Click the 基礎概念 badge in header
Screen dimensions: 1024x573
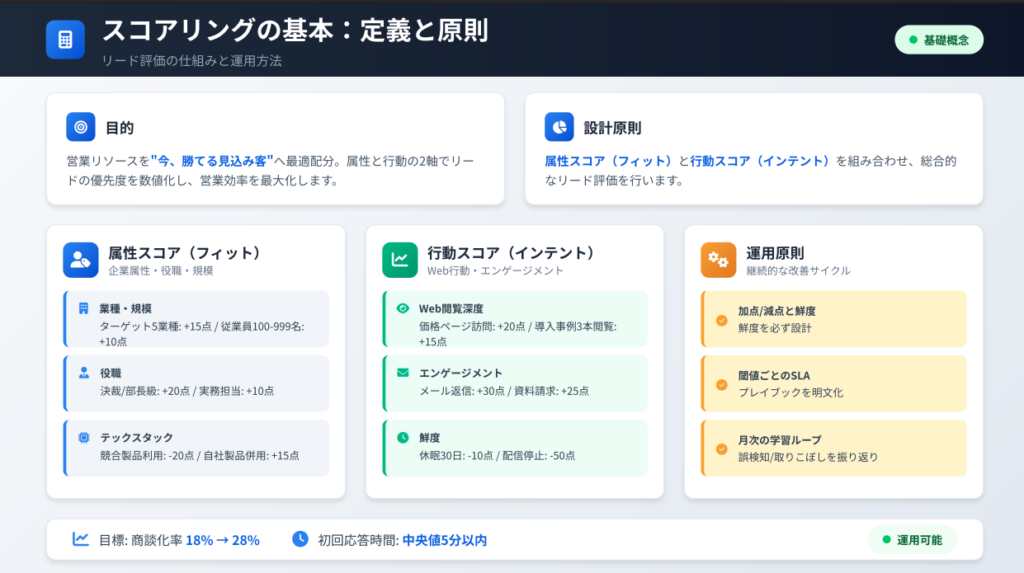[938, 40]
